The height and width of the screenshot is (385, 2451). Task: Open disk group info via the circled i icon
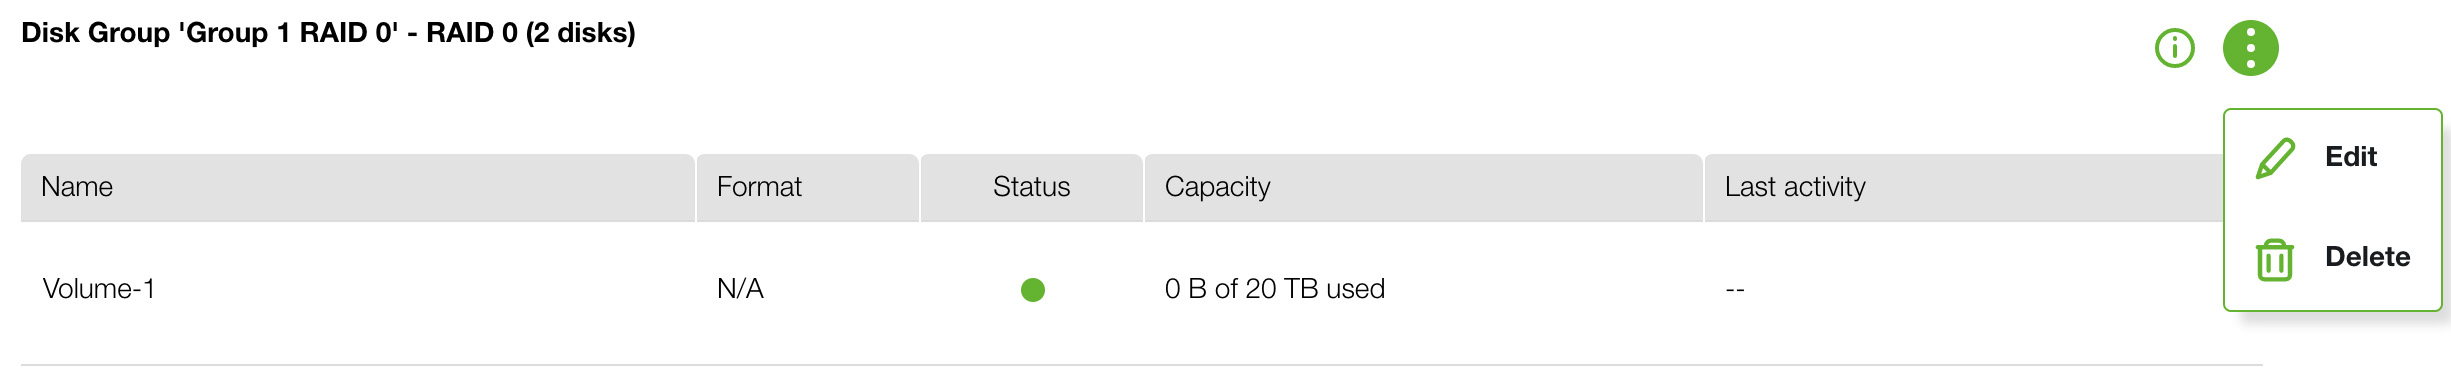click(2174, 48)
